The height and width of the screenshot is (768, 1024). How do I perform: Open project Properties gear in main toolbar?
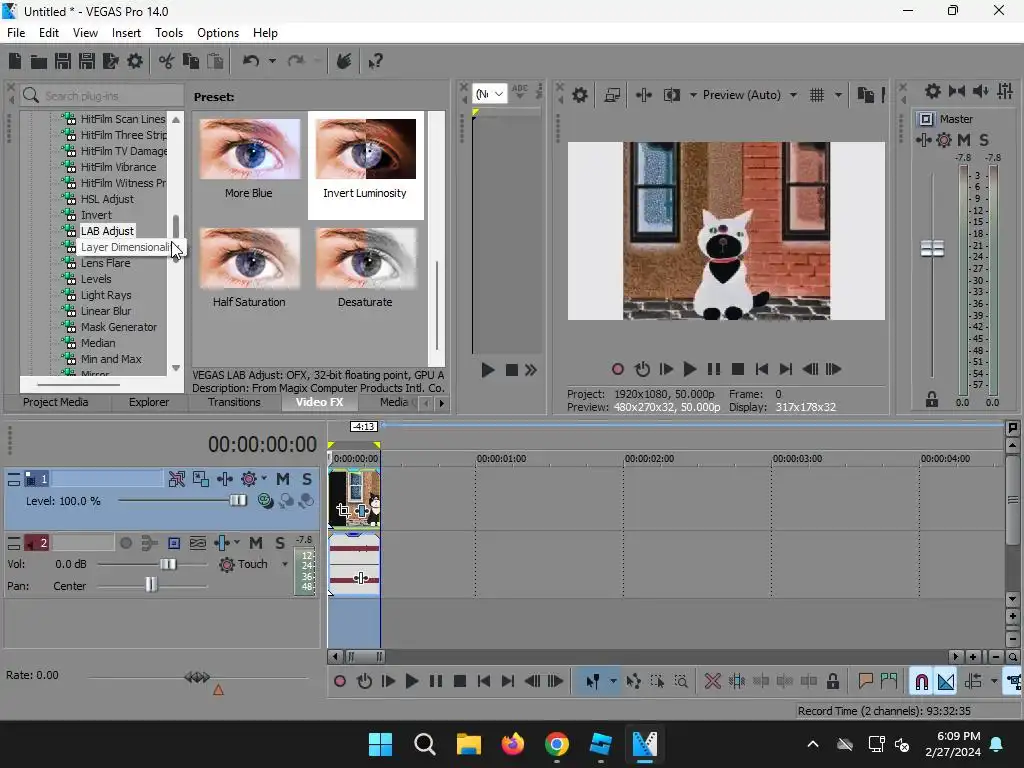(x=135, y=61)
